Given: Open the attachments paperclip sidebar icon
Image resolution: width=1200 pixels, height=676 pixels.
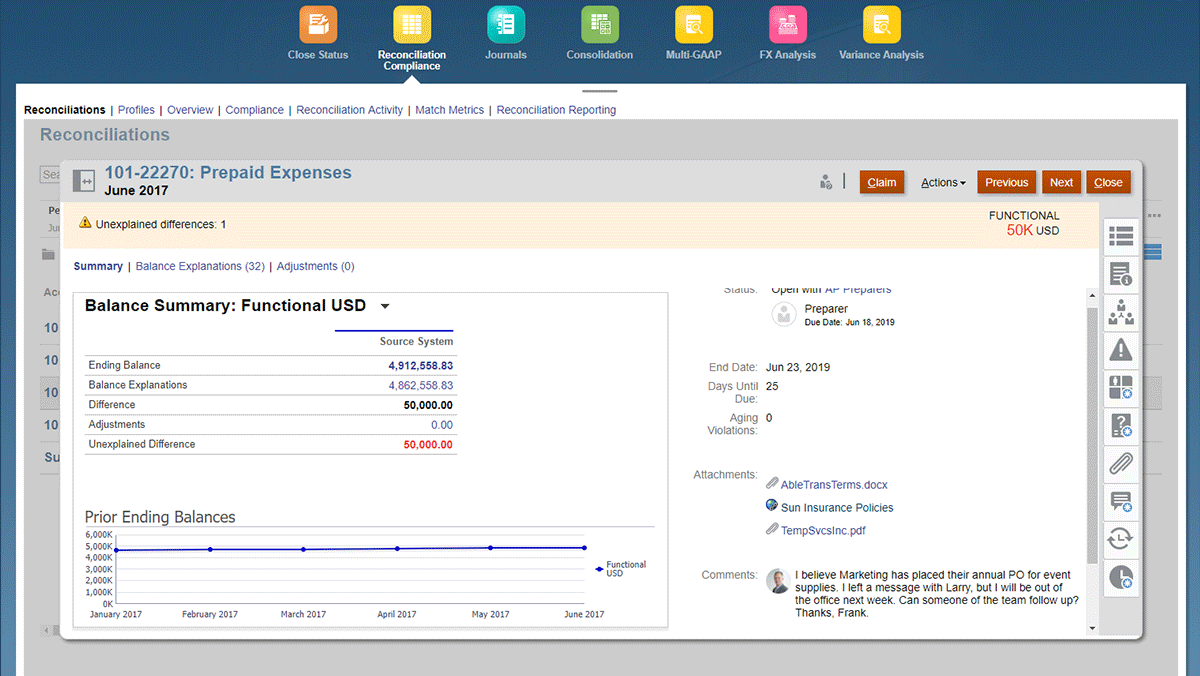Looking at the screenshot, I should pos(1120,464).
